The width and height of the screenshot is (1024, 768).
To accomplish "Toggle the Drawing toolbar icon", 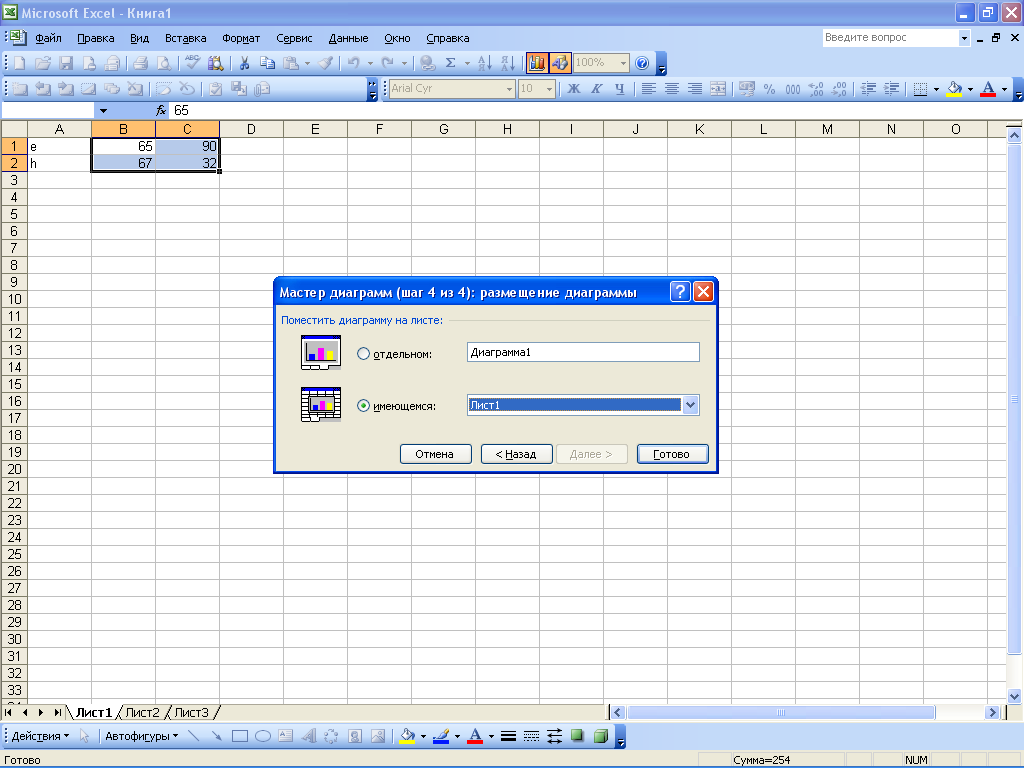I will pyautogui.click(x=559, y=63).
